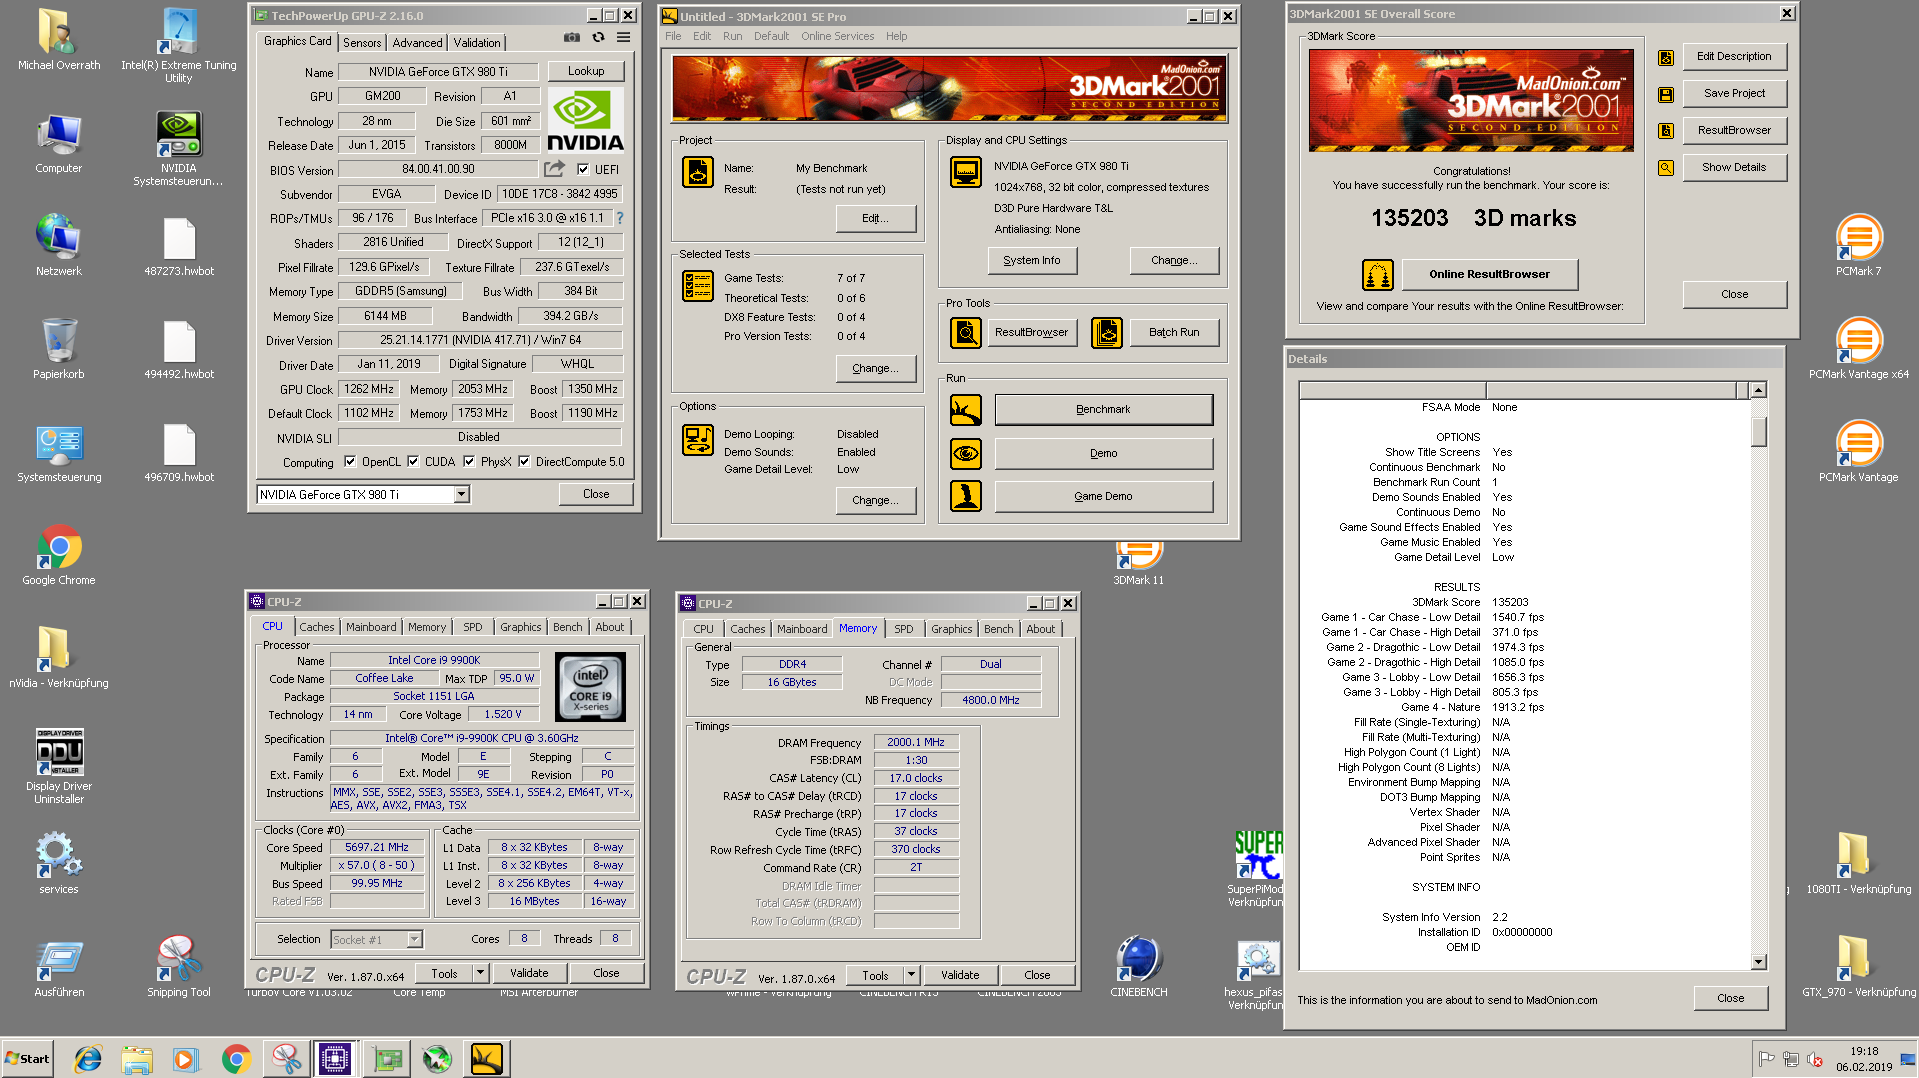
Task: Open the Validation tab in GPU-Z
Action: coord(477,43)
